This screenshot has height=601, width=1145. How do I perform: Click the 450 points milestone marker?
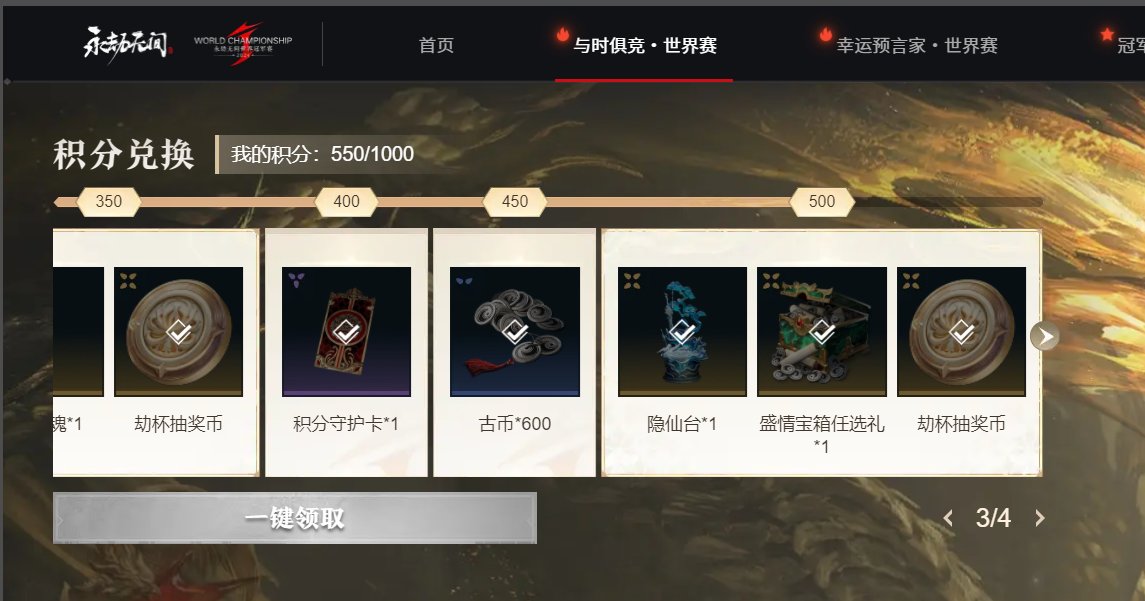(515, 202)
